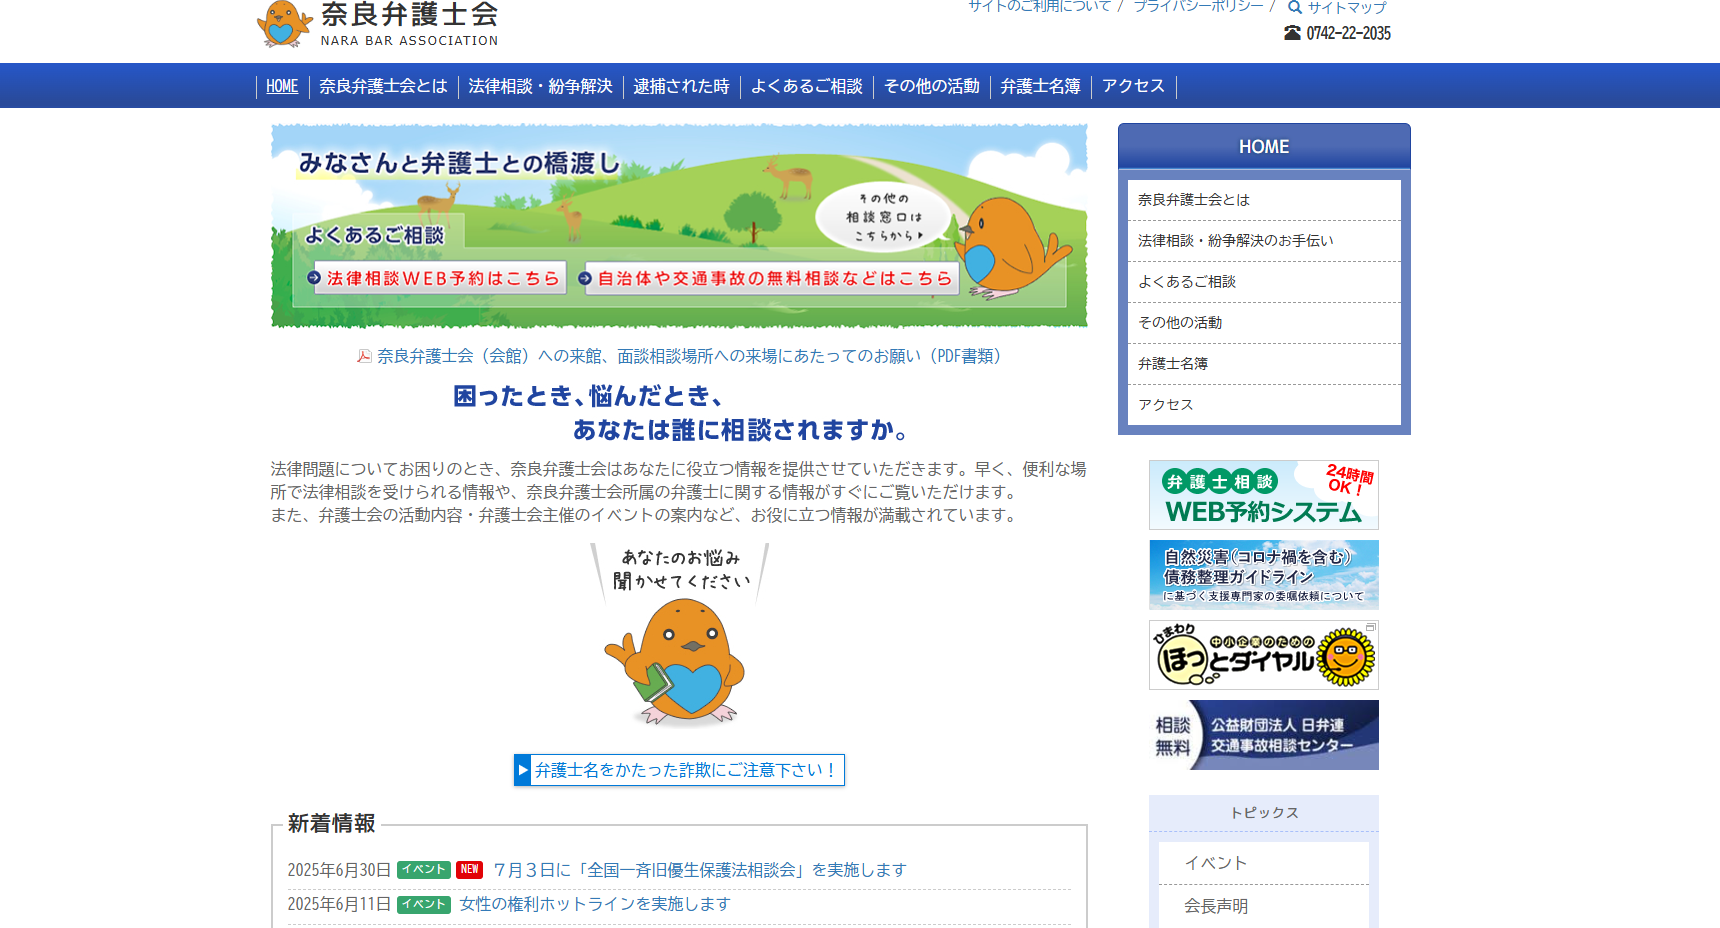Click the date 2025年6月11日
The image size is (1720, 928).
(x=339, y=904)
